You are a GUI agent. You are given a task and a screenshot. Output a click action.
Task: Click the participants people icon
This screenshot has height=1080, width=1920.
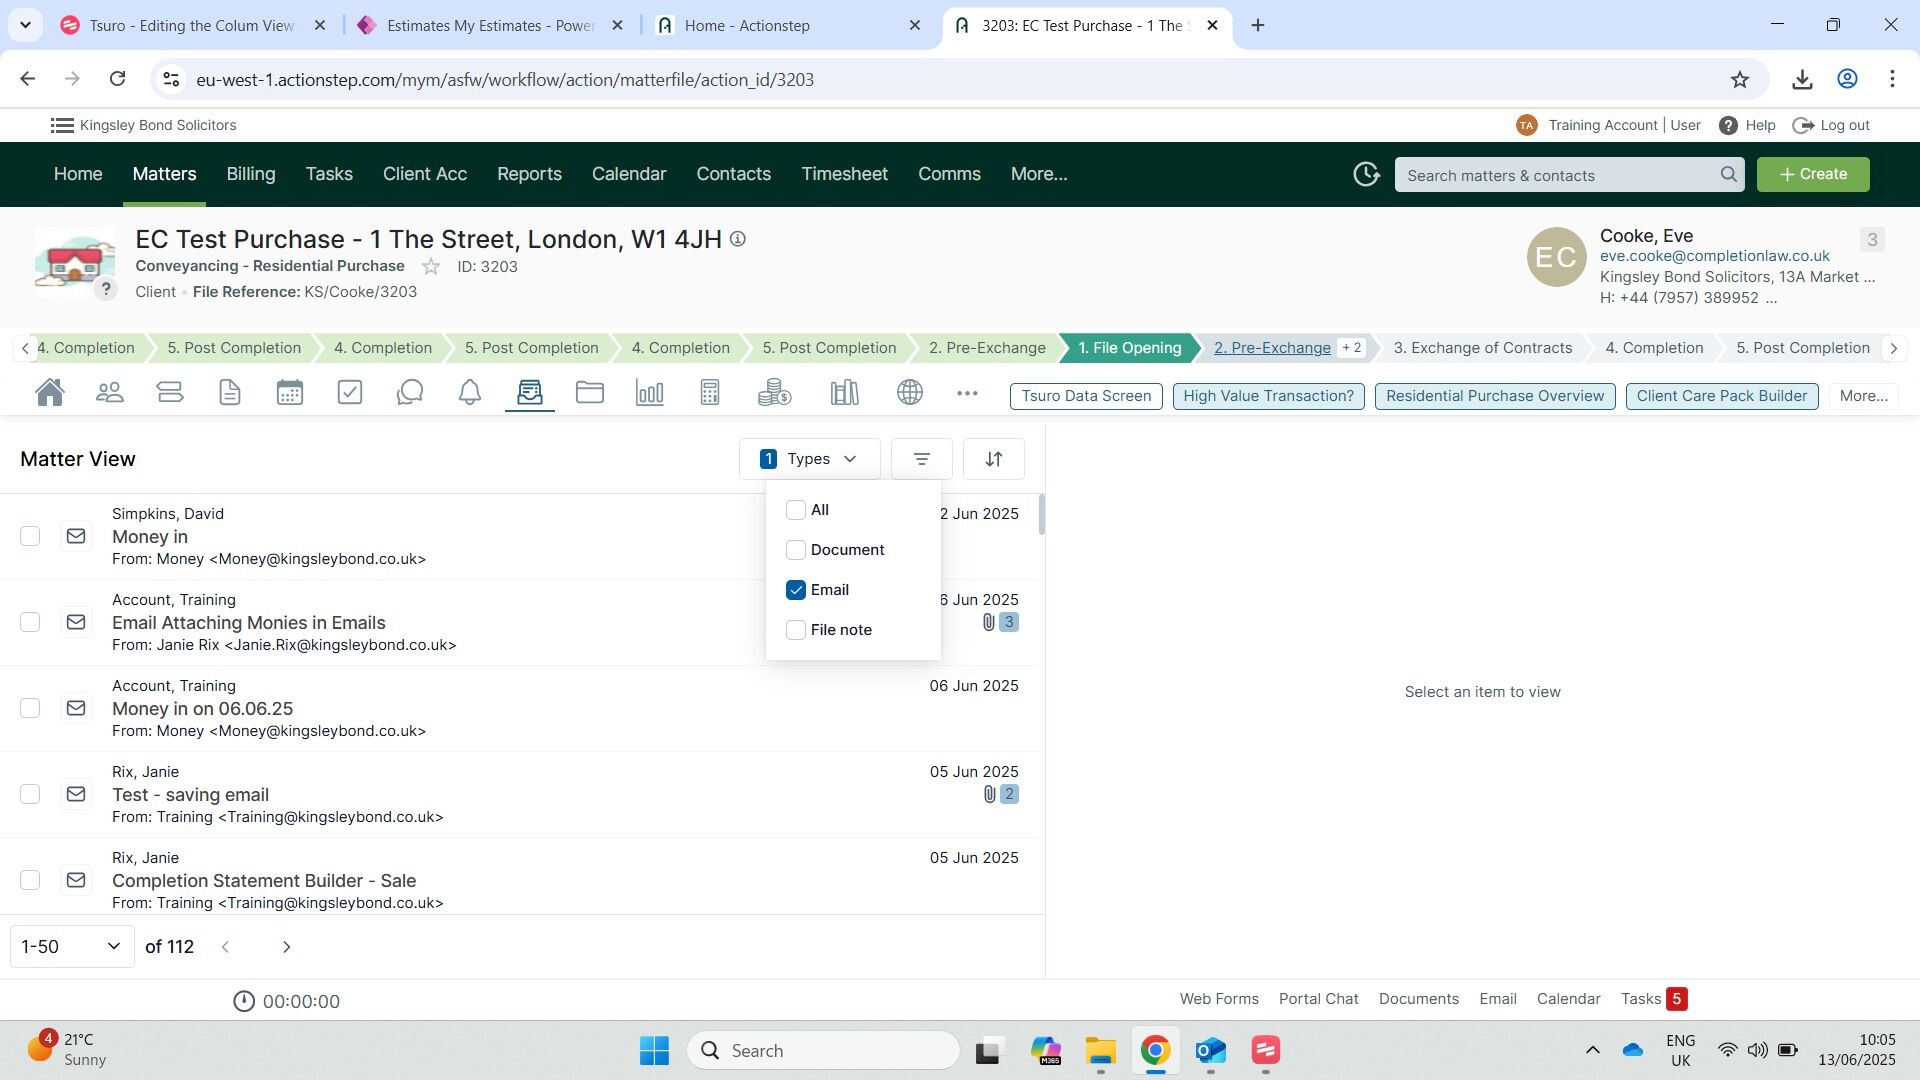(x=110, y=393)
